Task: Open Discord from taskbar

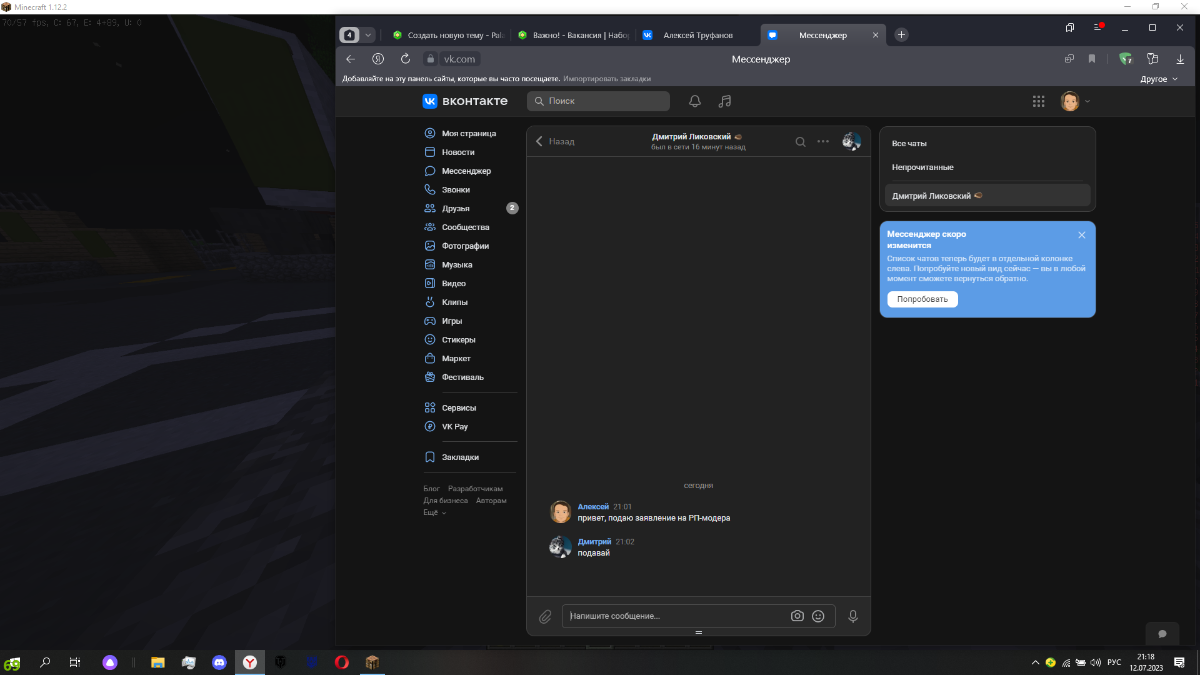Action: [219, 662]
